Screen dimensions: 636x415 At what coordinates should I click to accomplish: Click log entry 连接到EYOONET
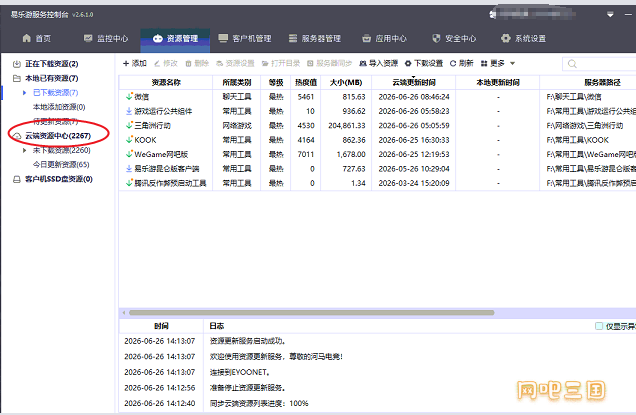point(240,372)
